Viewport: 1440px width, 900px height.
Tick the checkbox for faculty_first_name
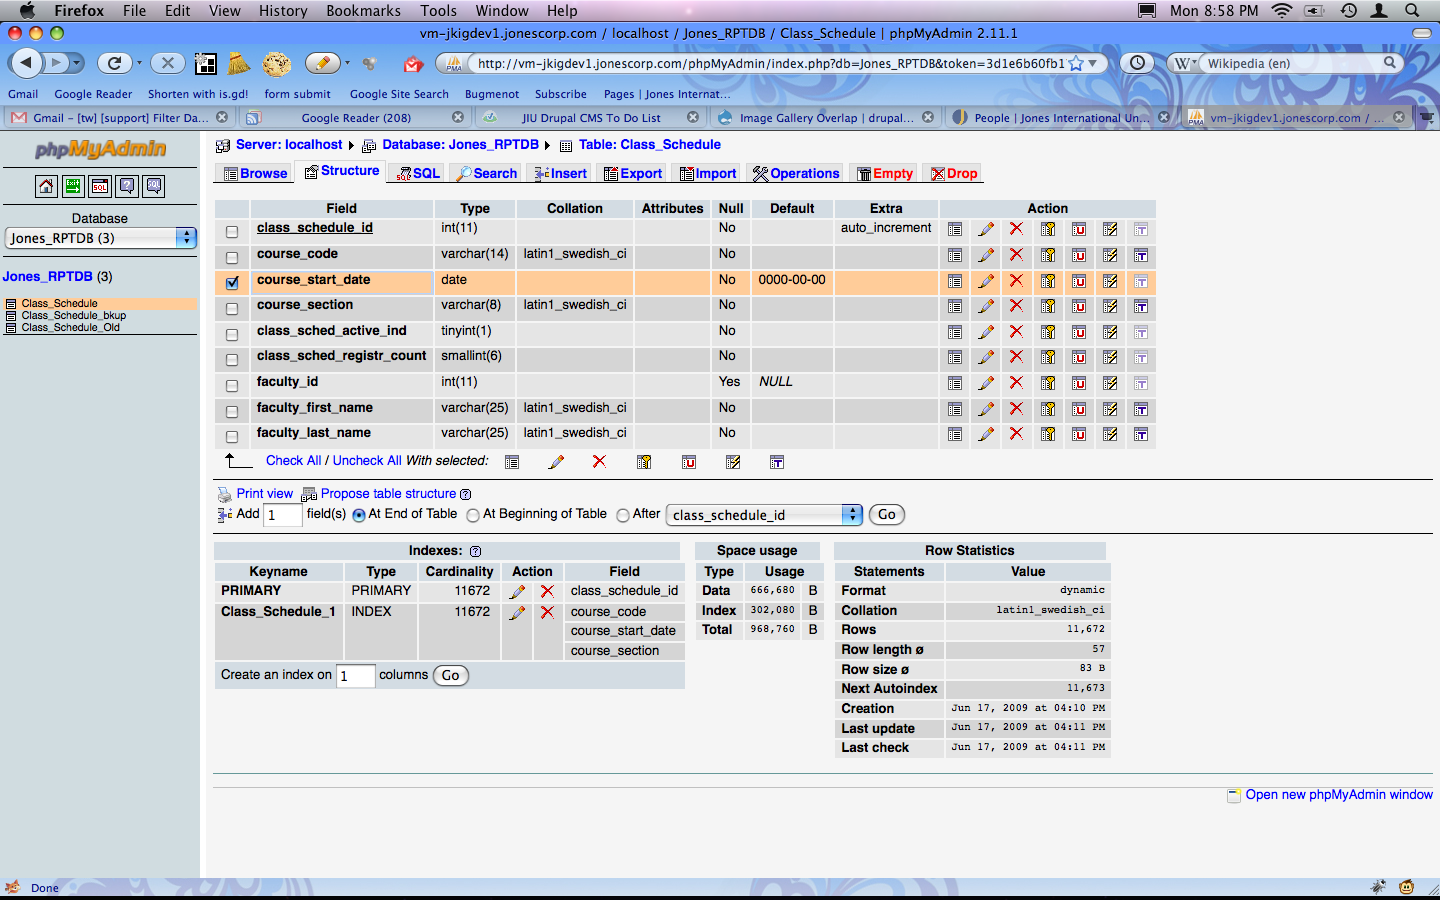232,411
